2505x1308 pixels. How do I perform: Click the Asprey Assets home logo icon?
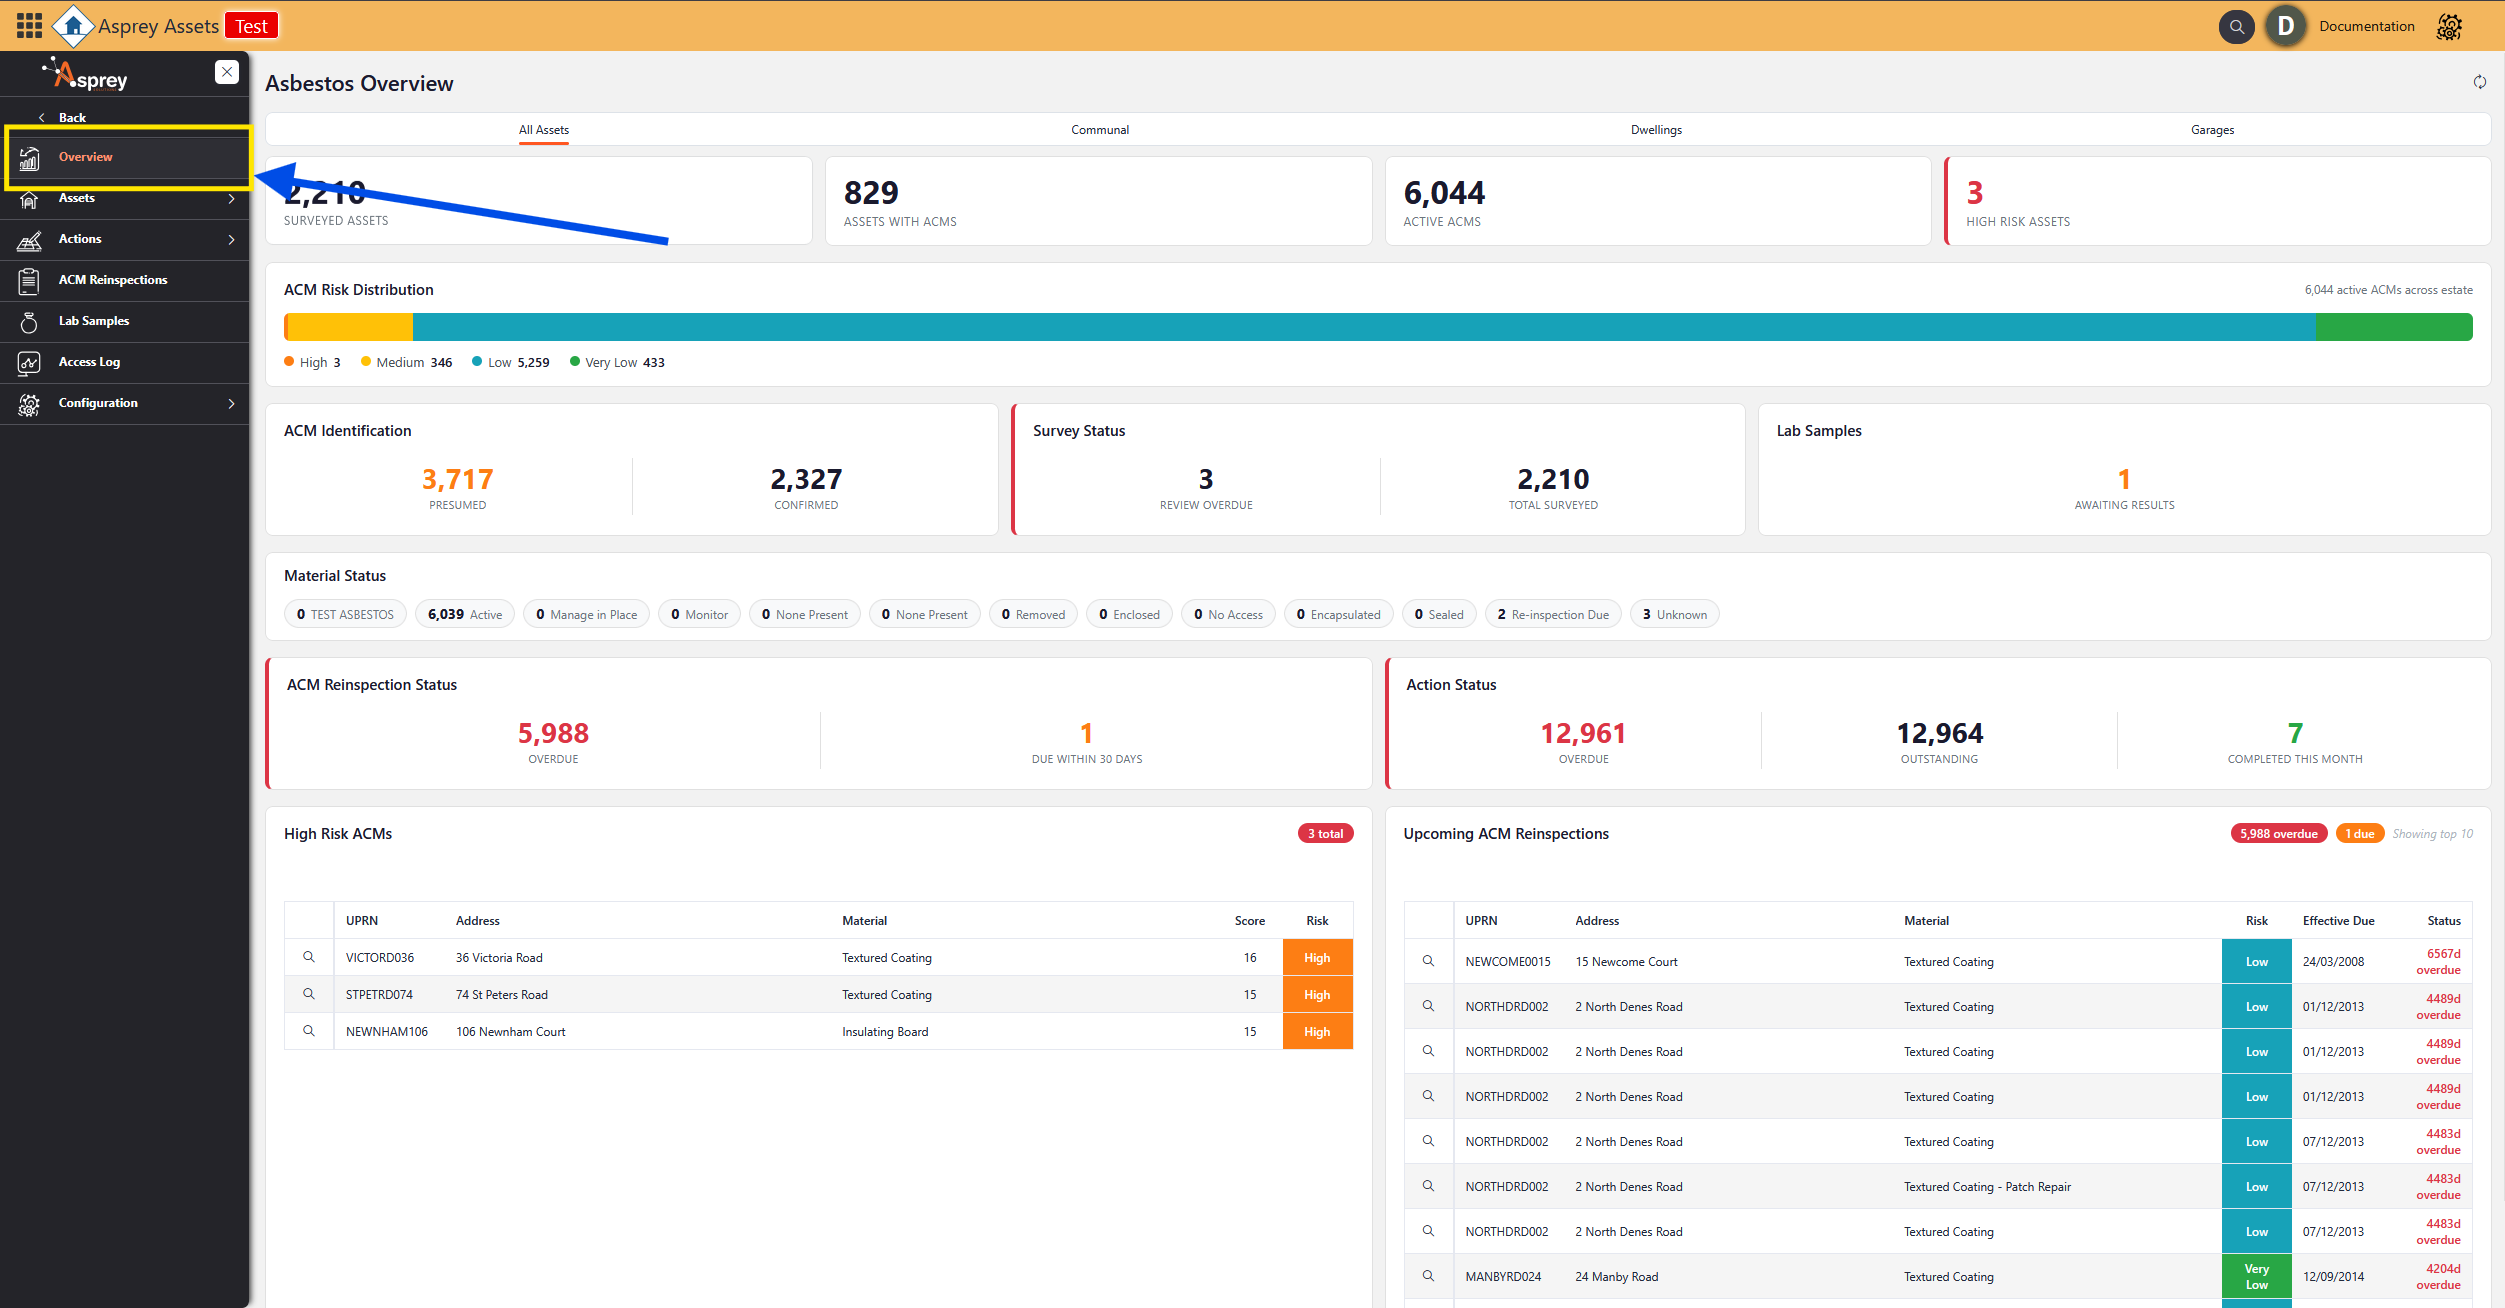[x=73, y=26]
